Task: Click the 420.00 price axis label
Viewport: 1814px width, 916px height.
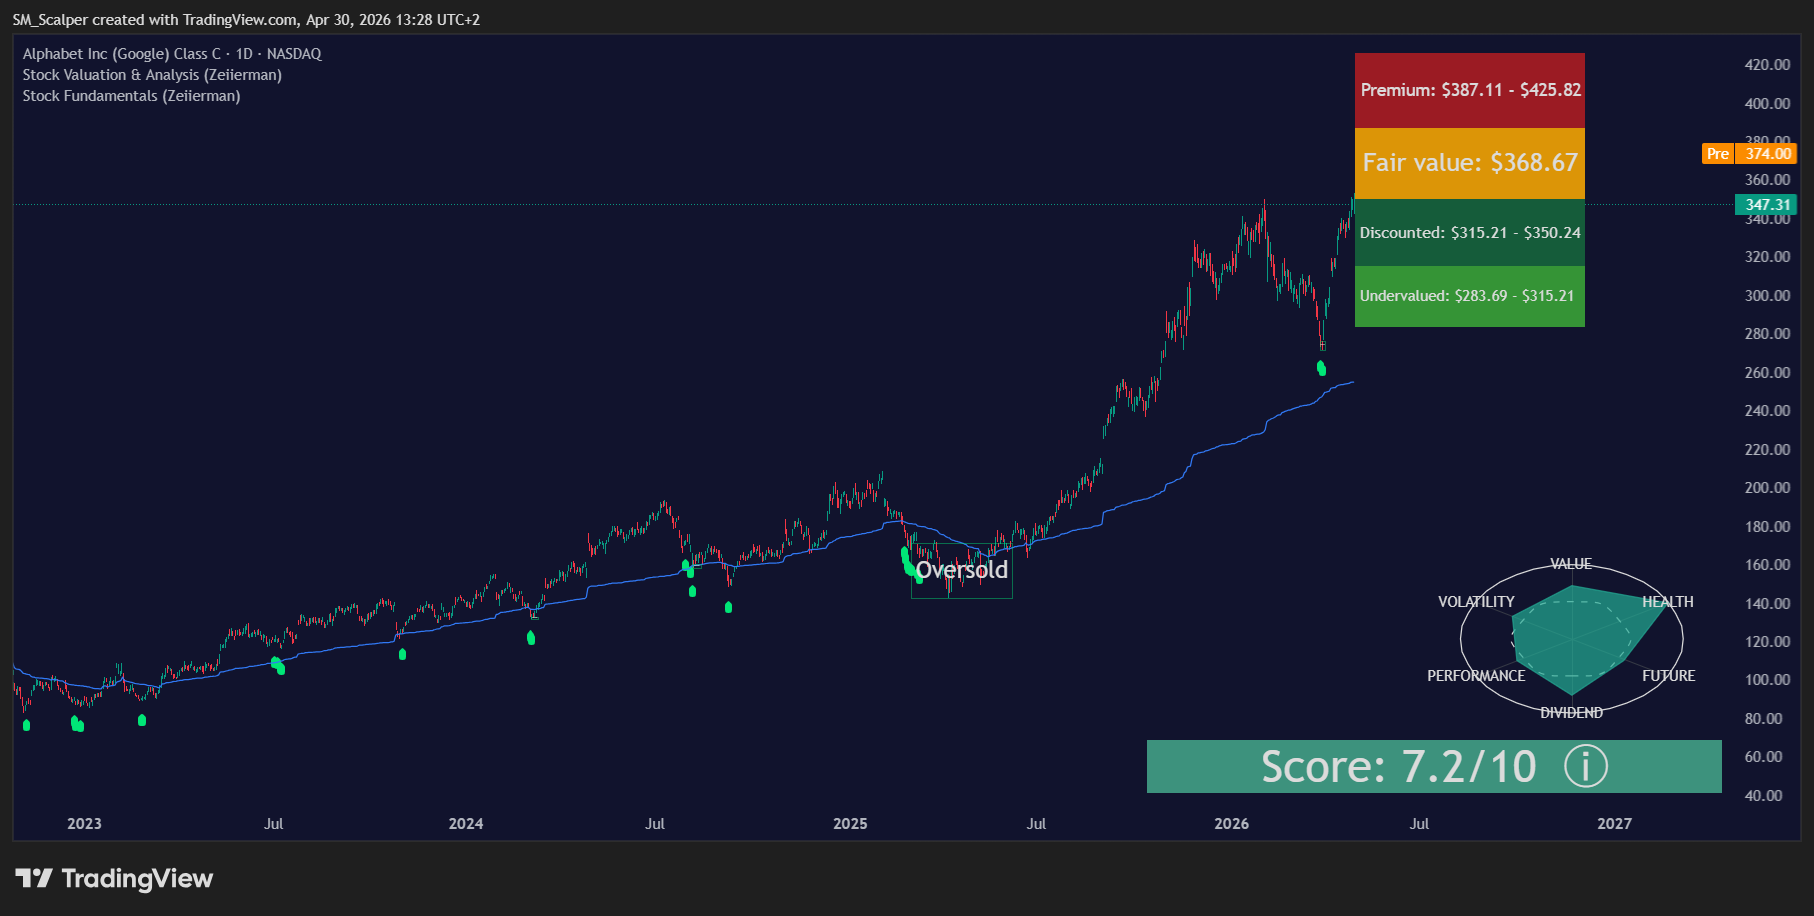Action: tap(1767, 65)
